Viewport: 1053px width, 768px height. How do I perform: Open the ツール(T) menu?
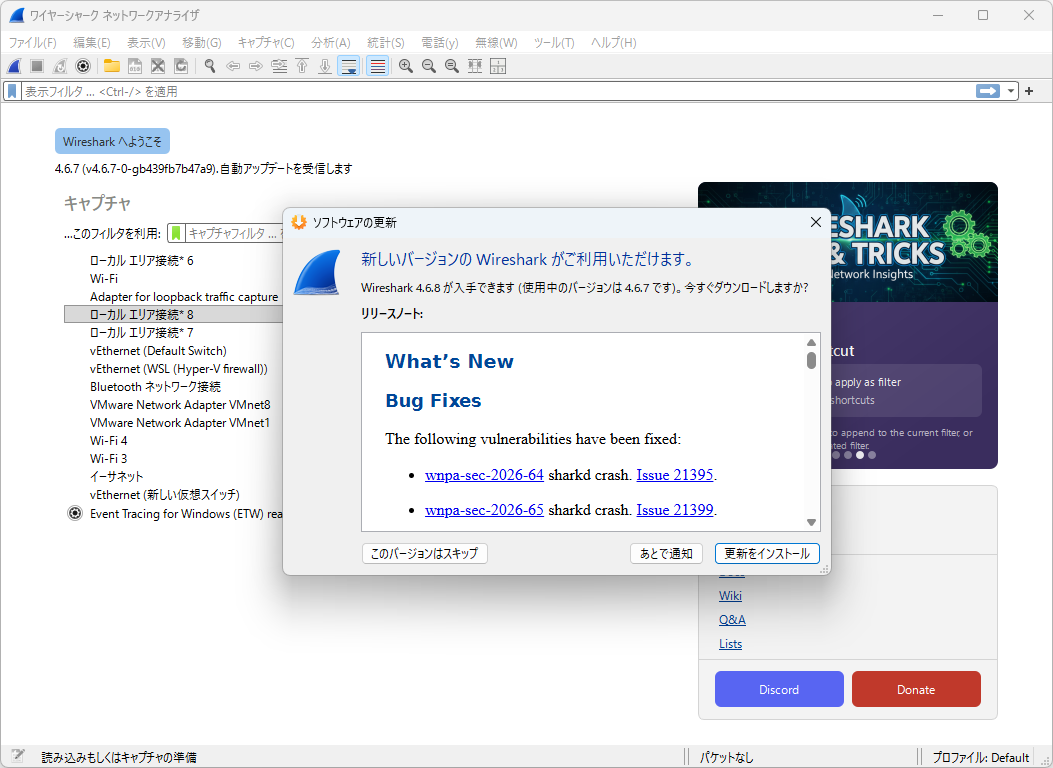553,42
